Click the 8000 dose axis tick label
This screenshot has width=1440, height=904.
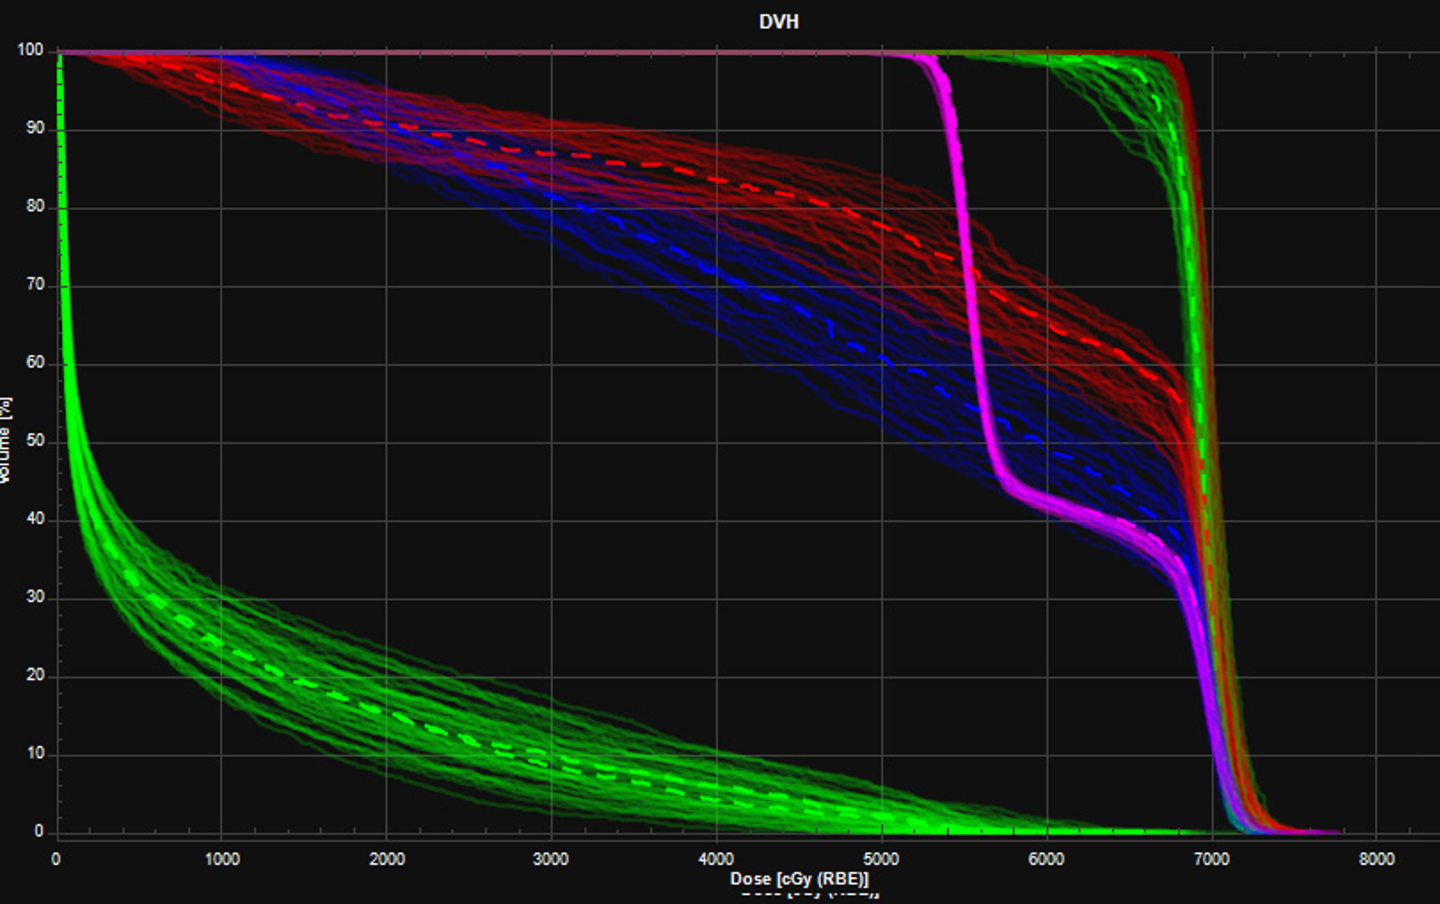(x=1376, y=859)
